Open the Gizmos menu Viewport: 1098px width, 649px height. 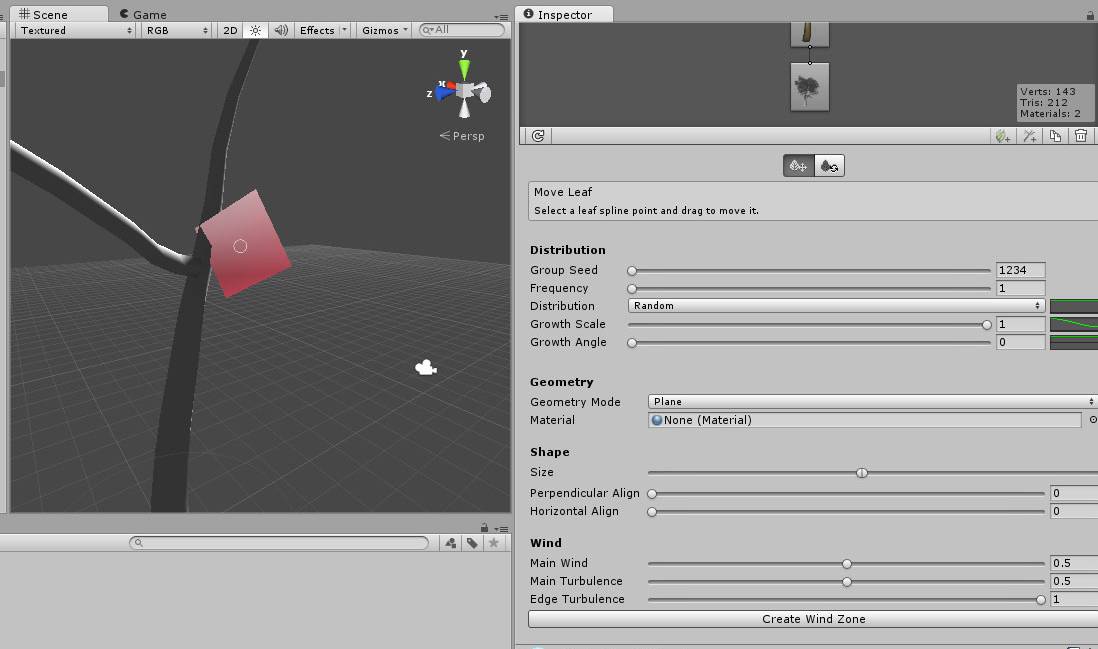point(384,30)
